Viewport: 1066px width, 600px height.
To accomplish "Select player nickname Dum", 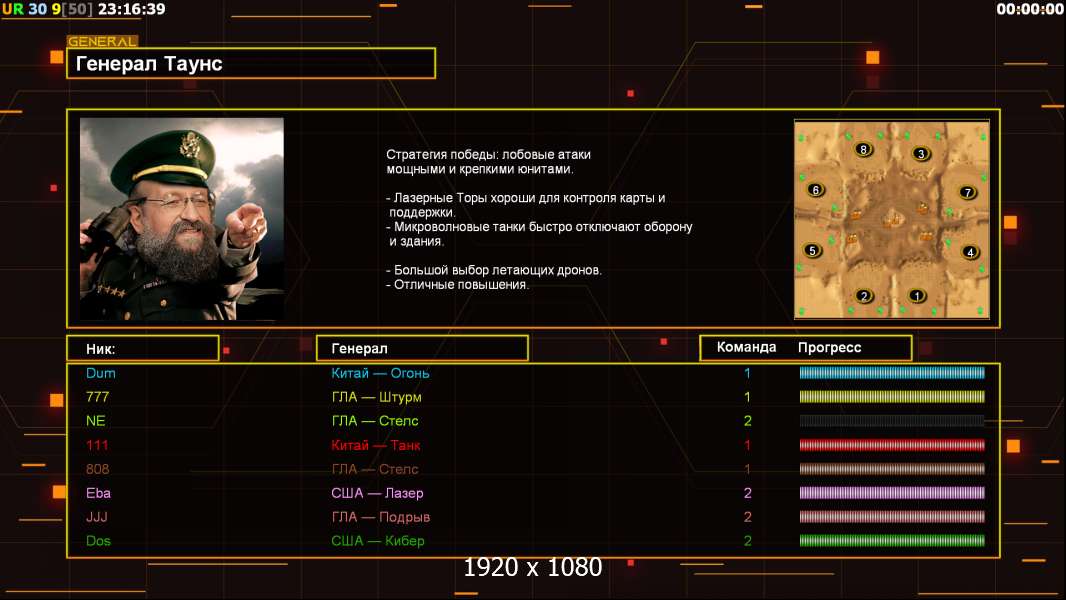I will click(x=101, y=373).
